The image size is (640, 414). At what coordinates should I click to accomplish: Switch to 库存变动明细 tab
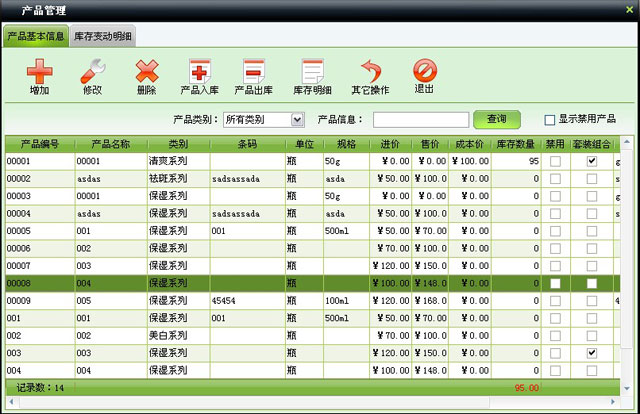pyautogui.click(x=104, y=36)
